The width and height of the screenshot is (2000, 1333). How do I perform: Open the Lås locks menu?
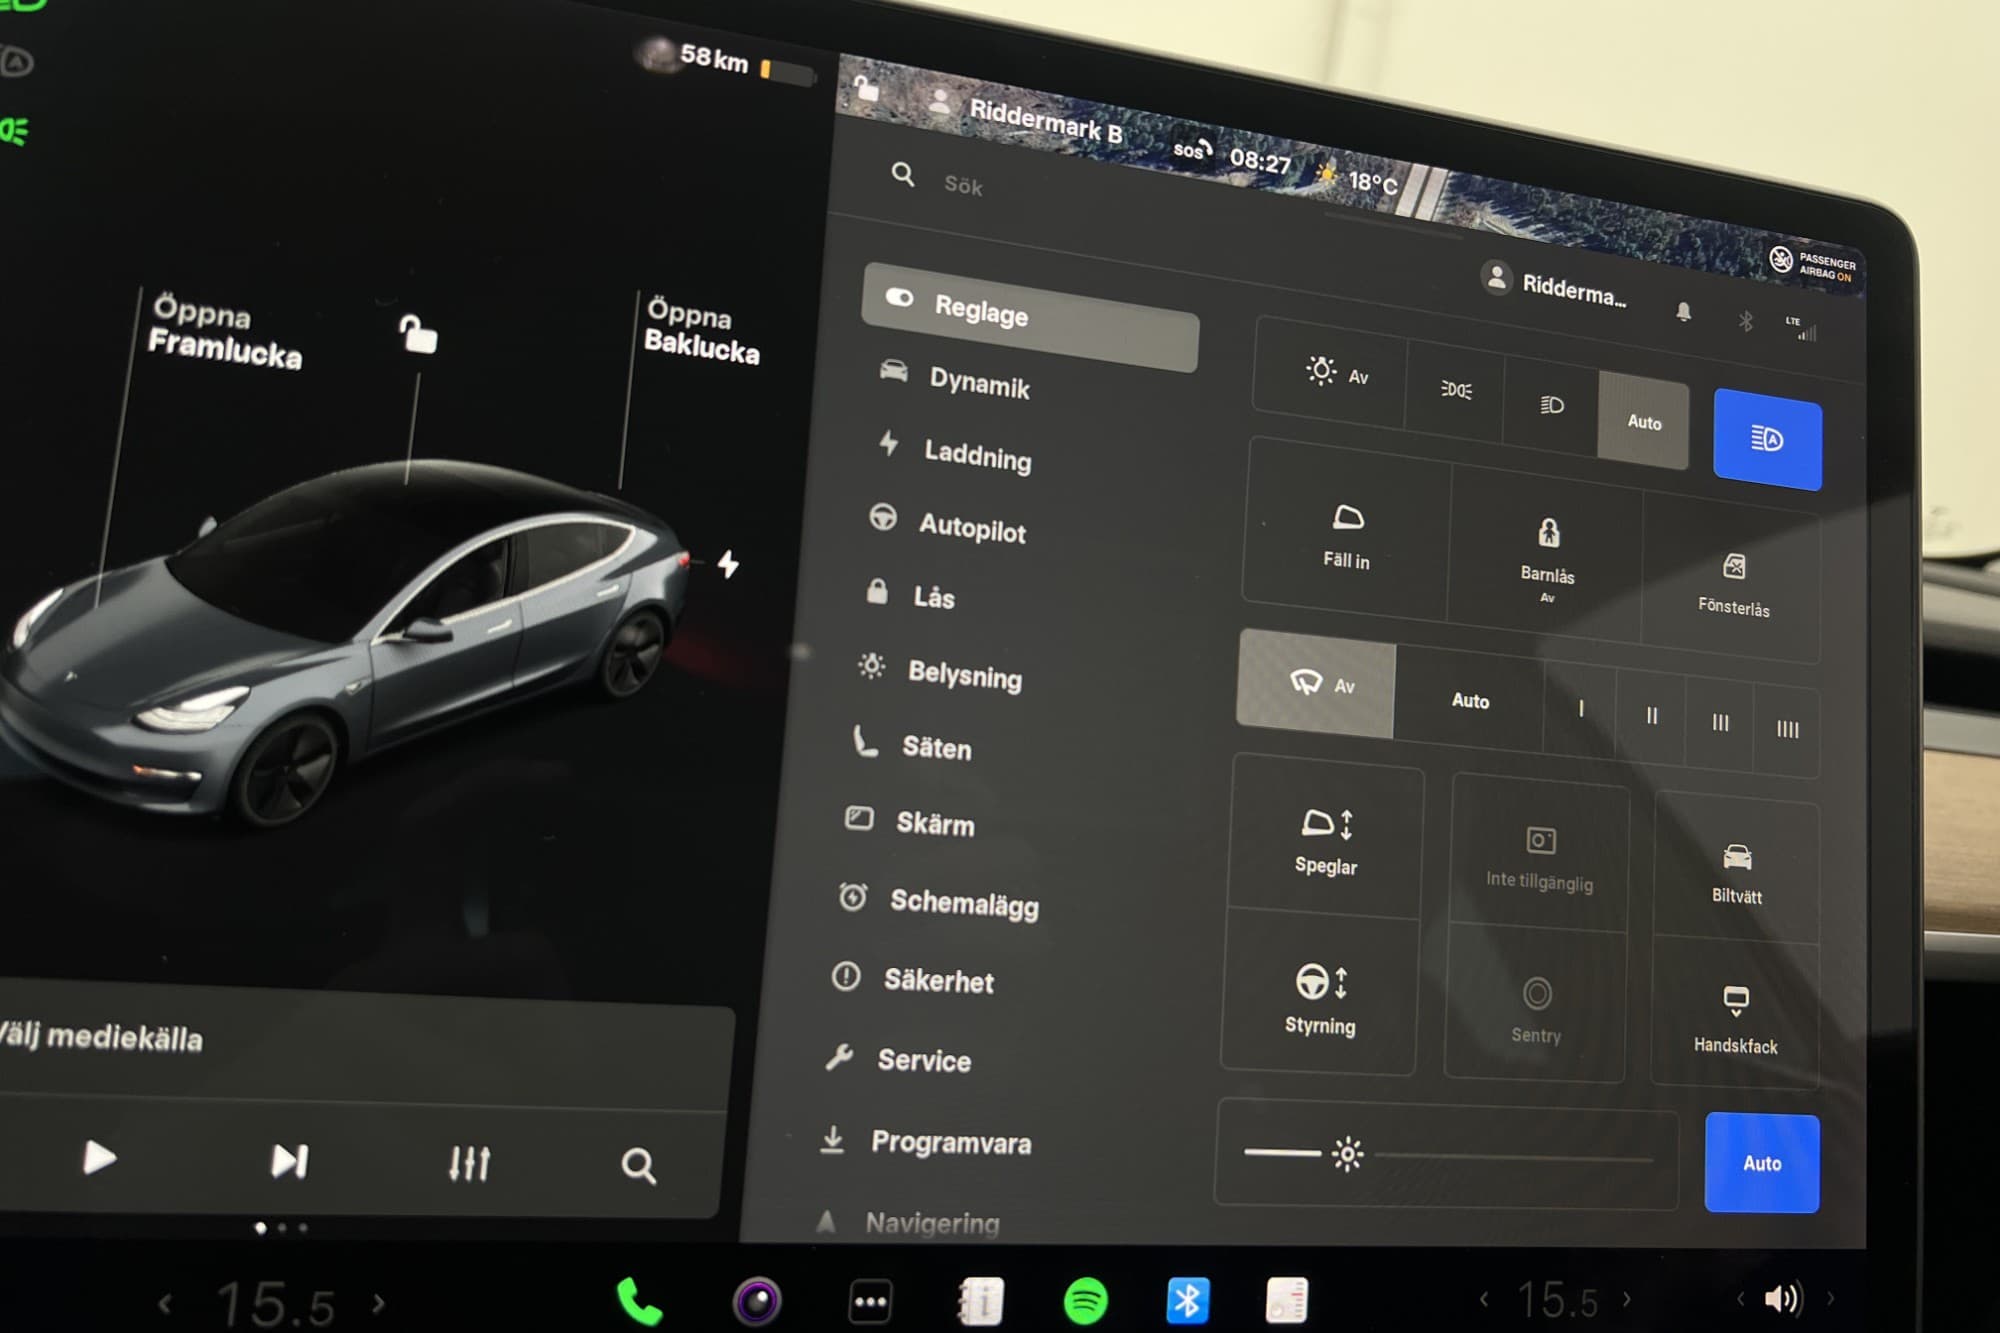[x=909, y=596]
